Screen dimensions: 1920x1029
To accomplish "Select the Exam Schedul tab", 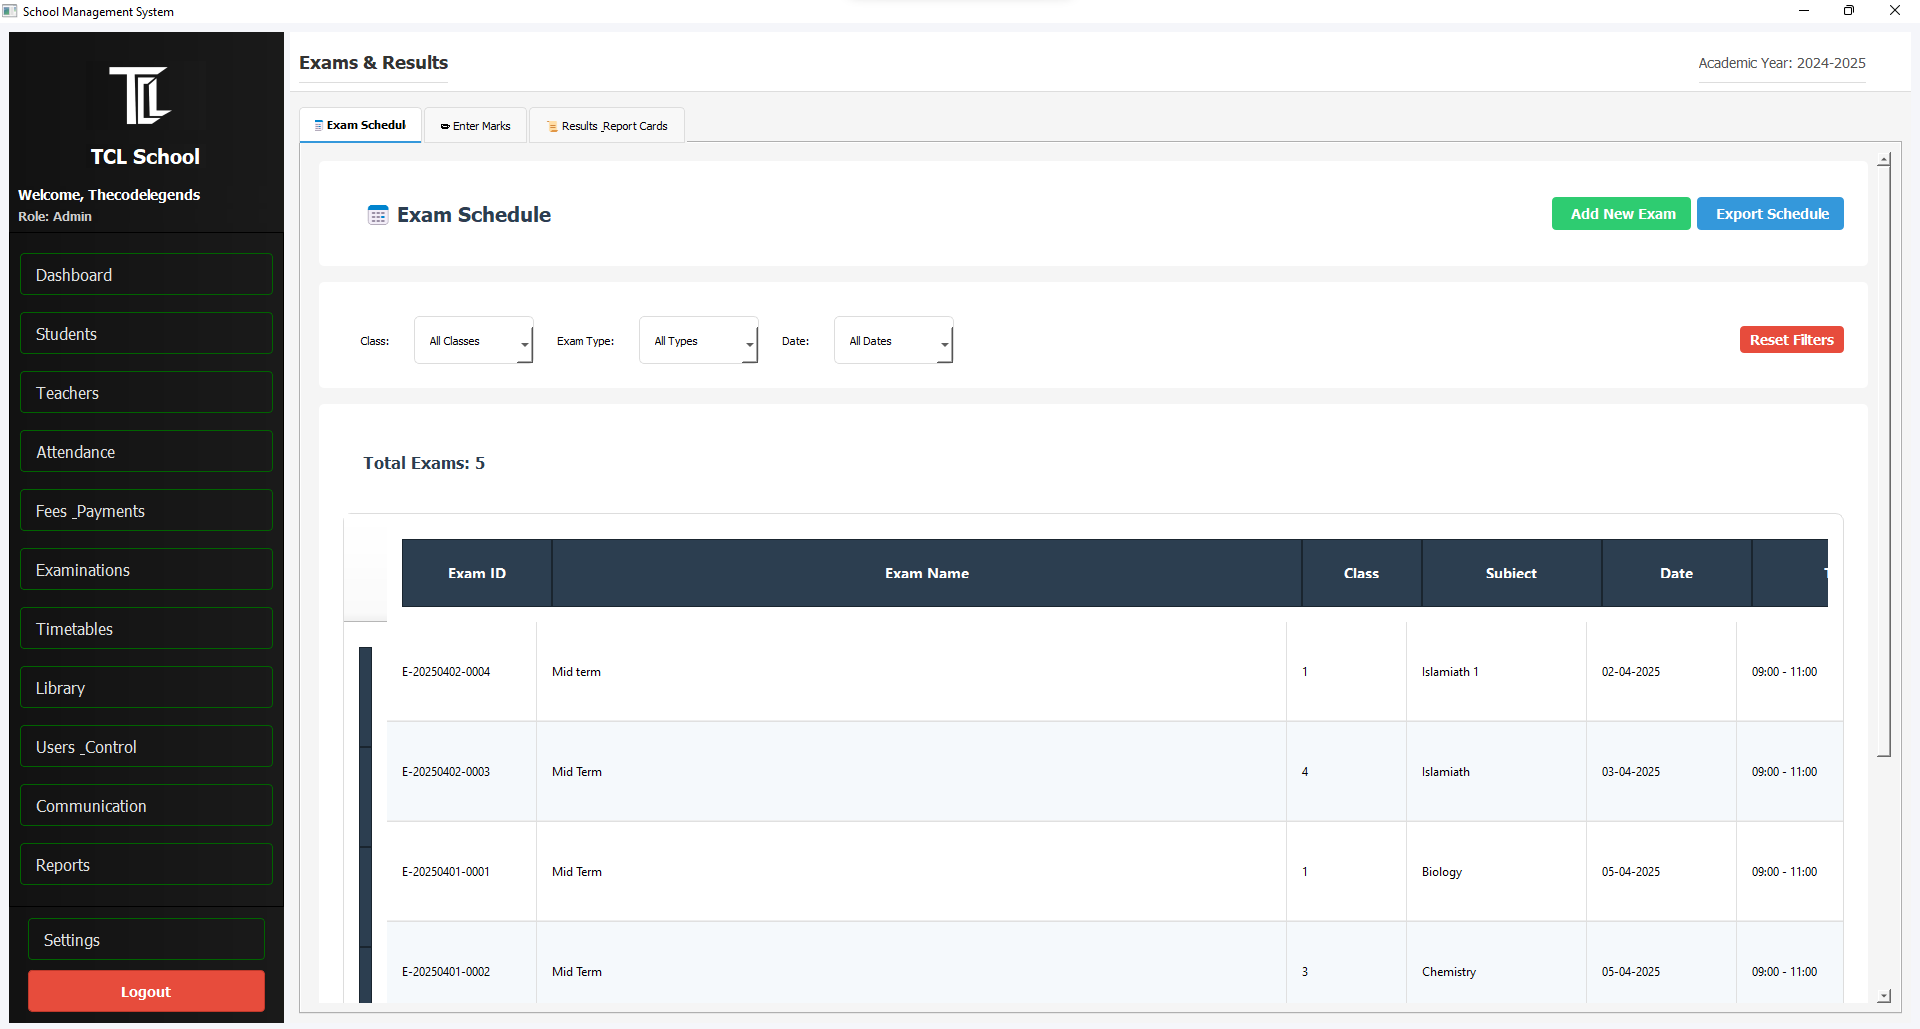I will [x=360, y=125].
